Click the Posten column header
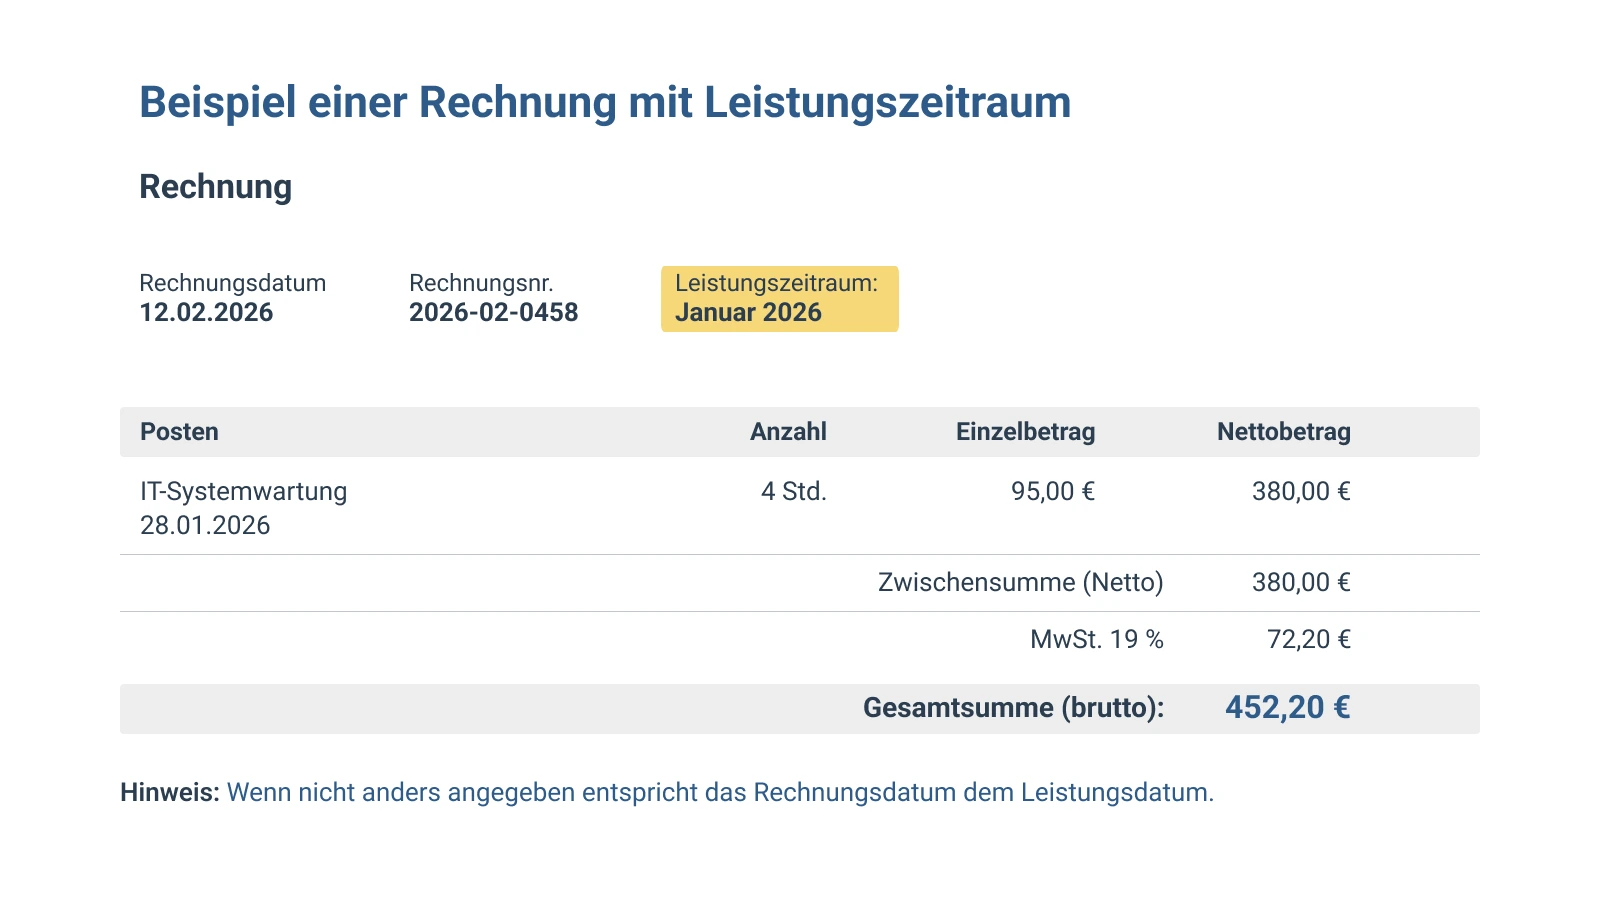This screenshot has width=1600, height=900. [x=179, y=431]
